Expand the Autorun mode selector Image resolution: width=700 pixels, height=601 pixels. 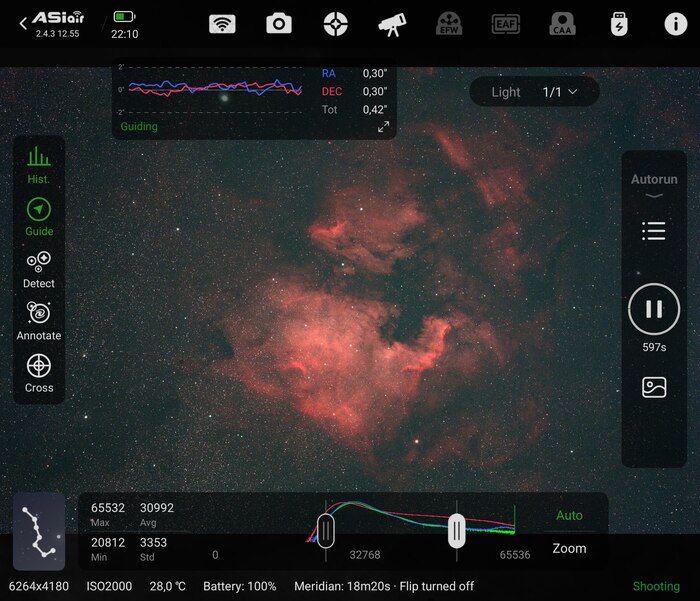click(x=654, y=185)
